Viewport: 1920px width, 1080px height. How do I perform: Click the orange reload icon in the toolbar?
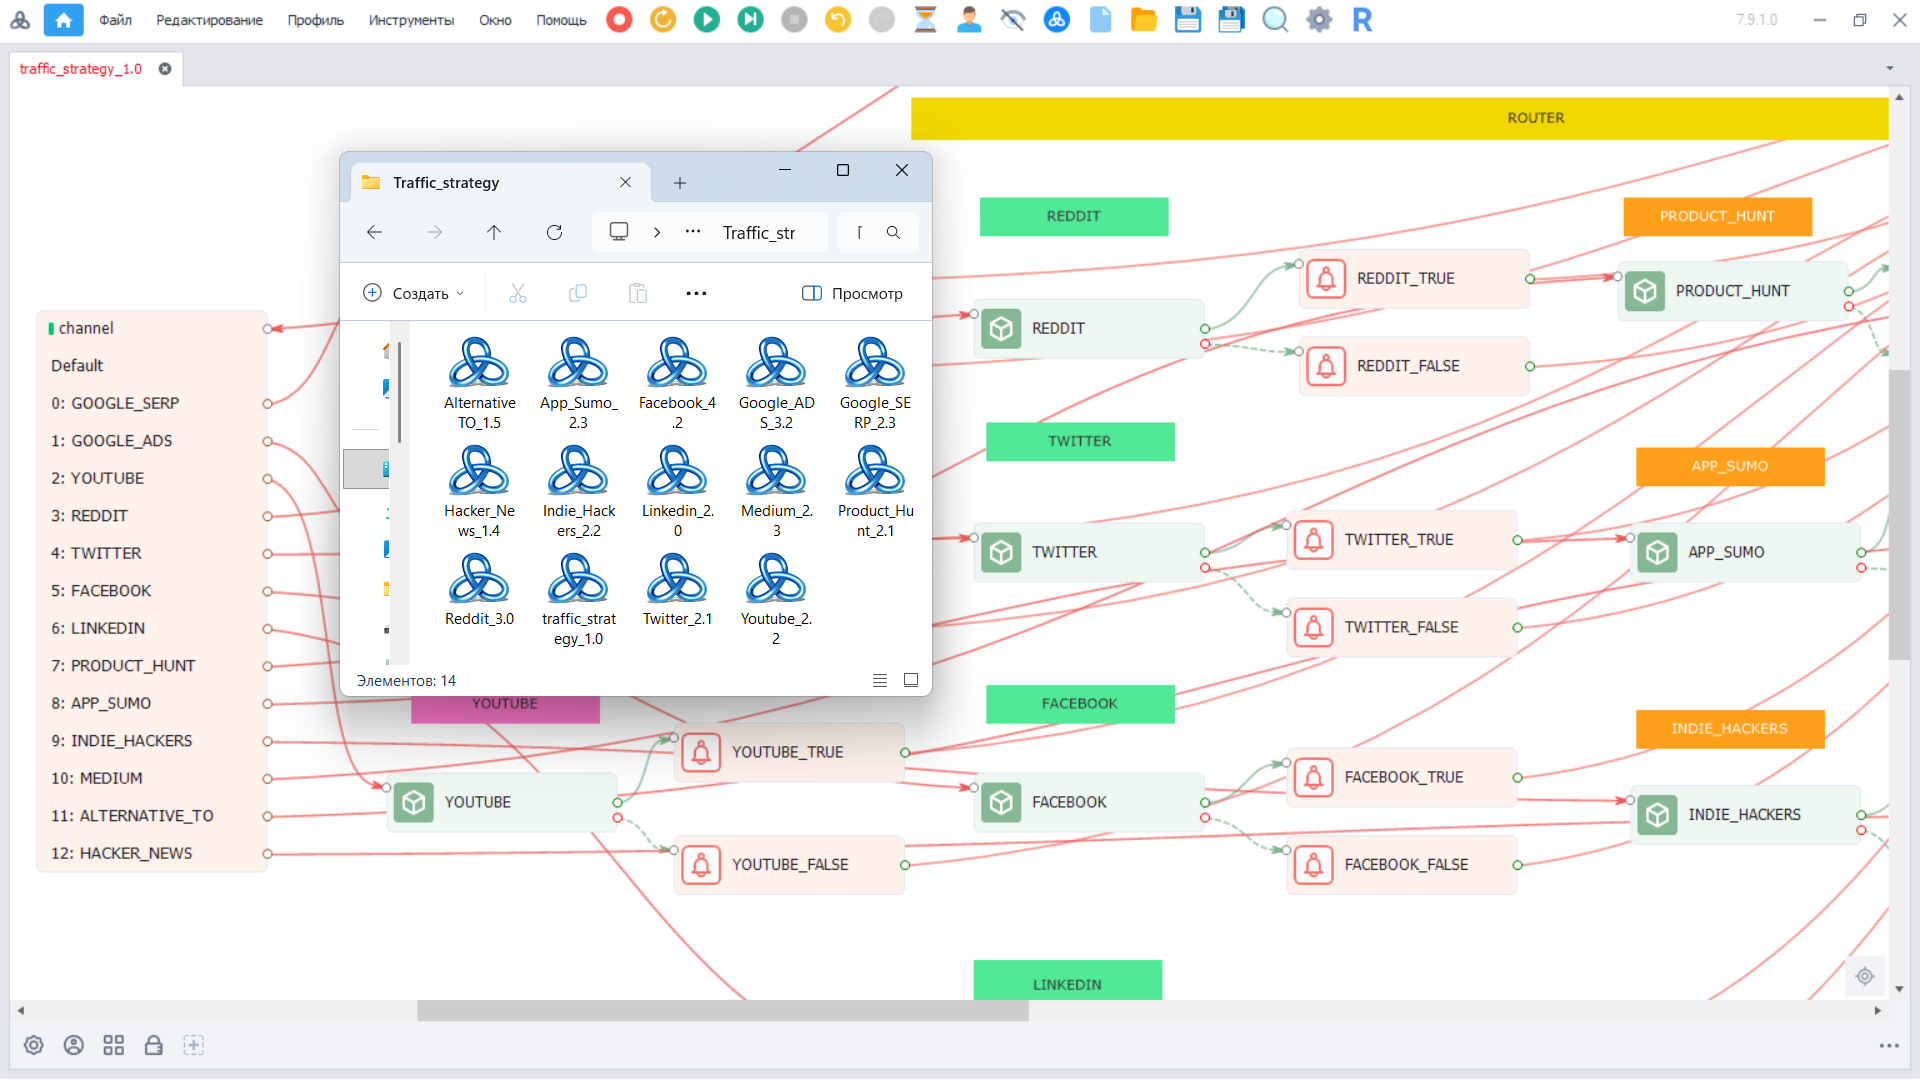pyautogui.click(x=663, y=20)
